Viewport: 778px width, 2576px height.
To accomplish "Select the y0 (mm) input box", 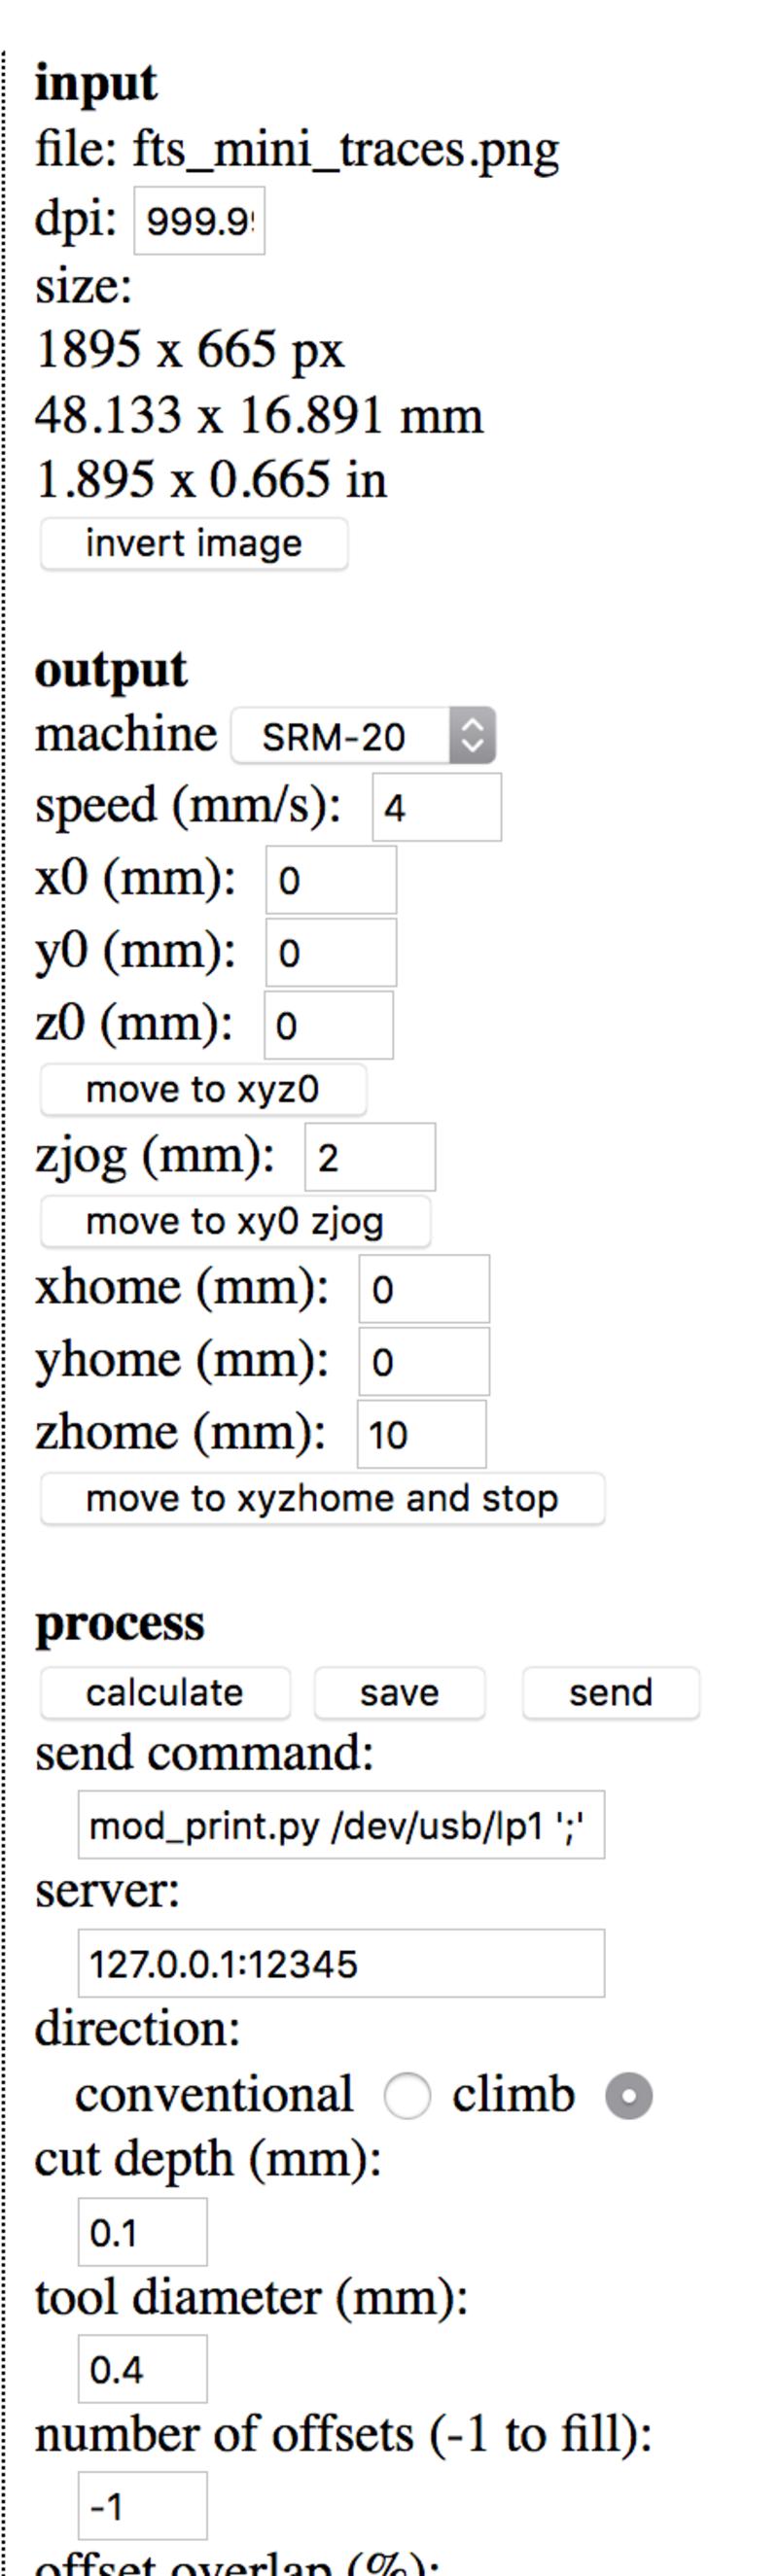I will [330, 953].
